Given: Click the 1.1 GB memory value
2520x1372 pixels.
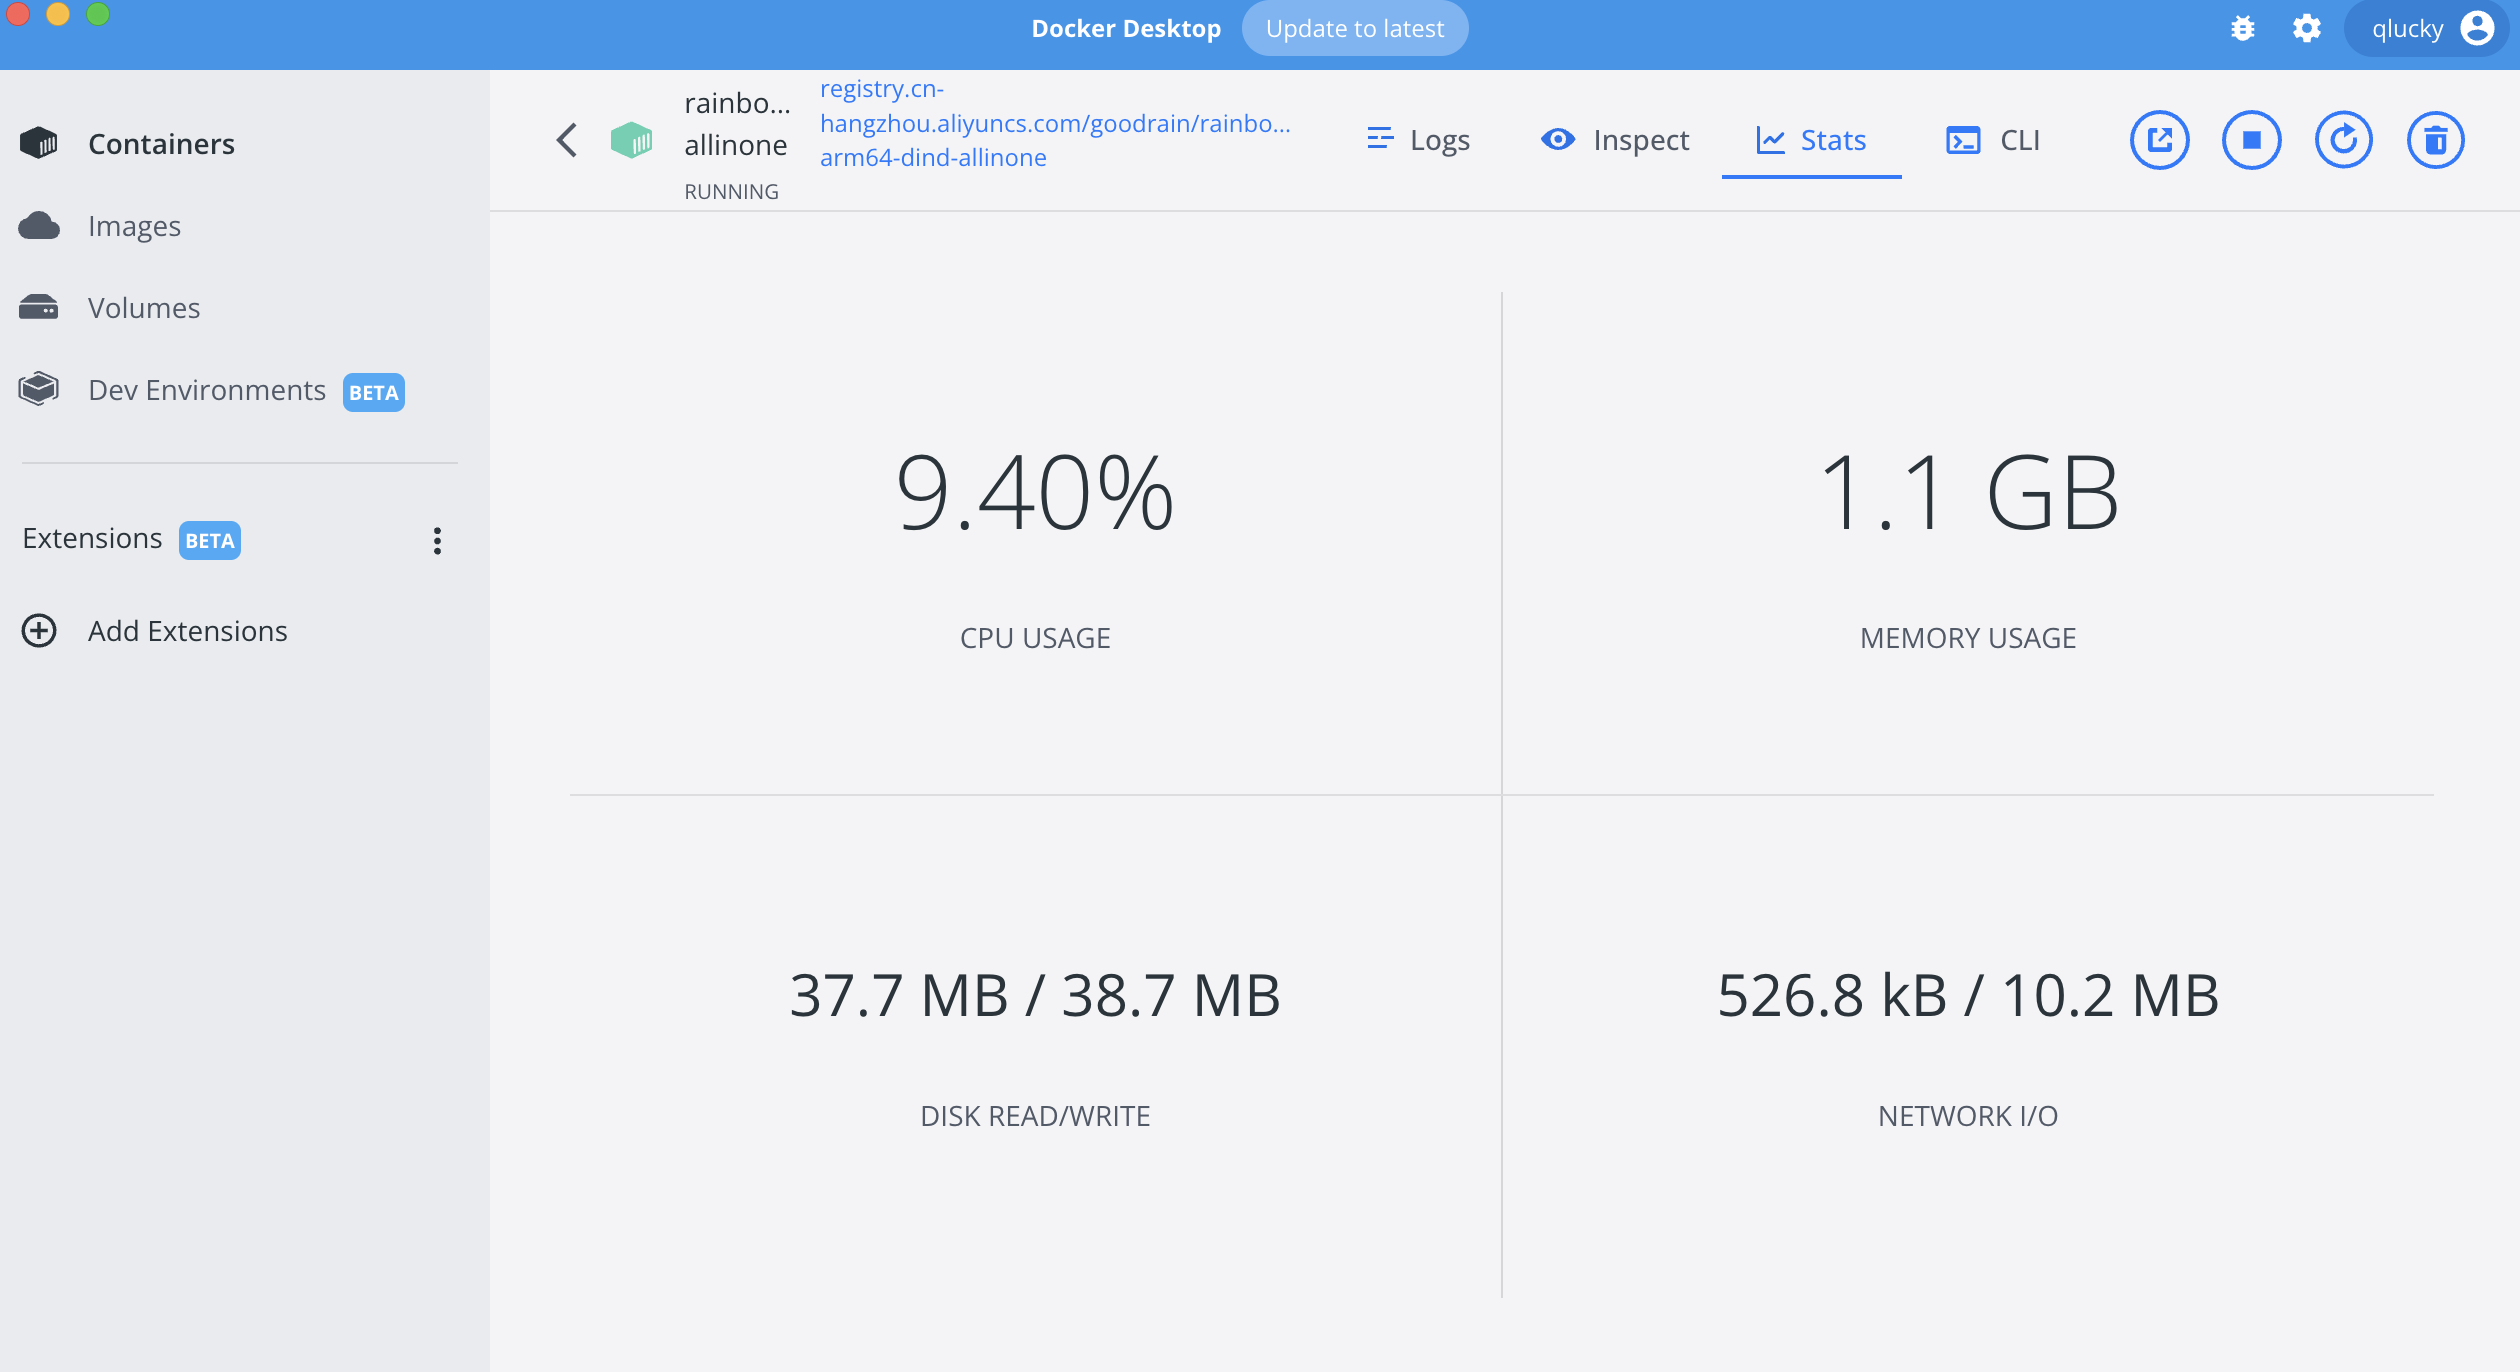Looking at the screenshot, I should tap(1968, 493).
